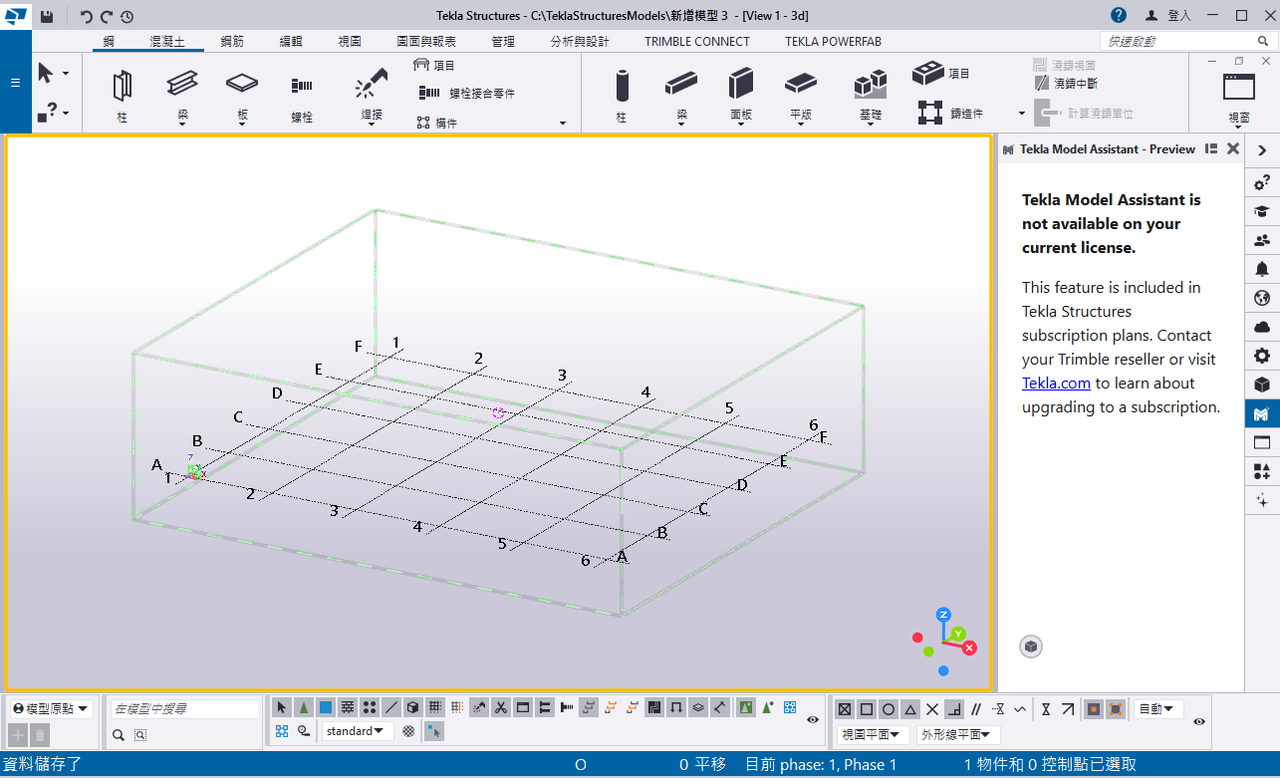Toggle the orange snap-to-reference-points switch
The image size is (1280, 778).
pos(1094,709)
